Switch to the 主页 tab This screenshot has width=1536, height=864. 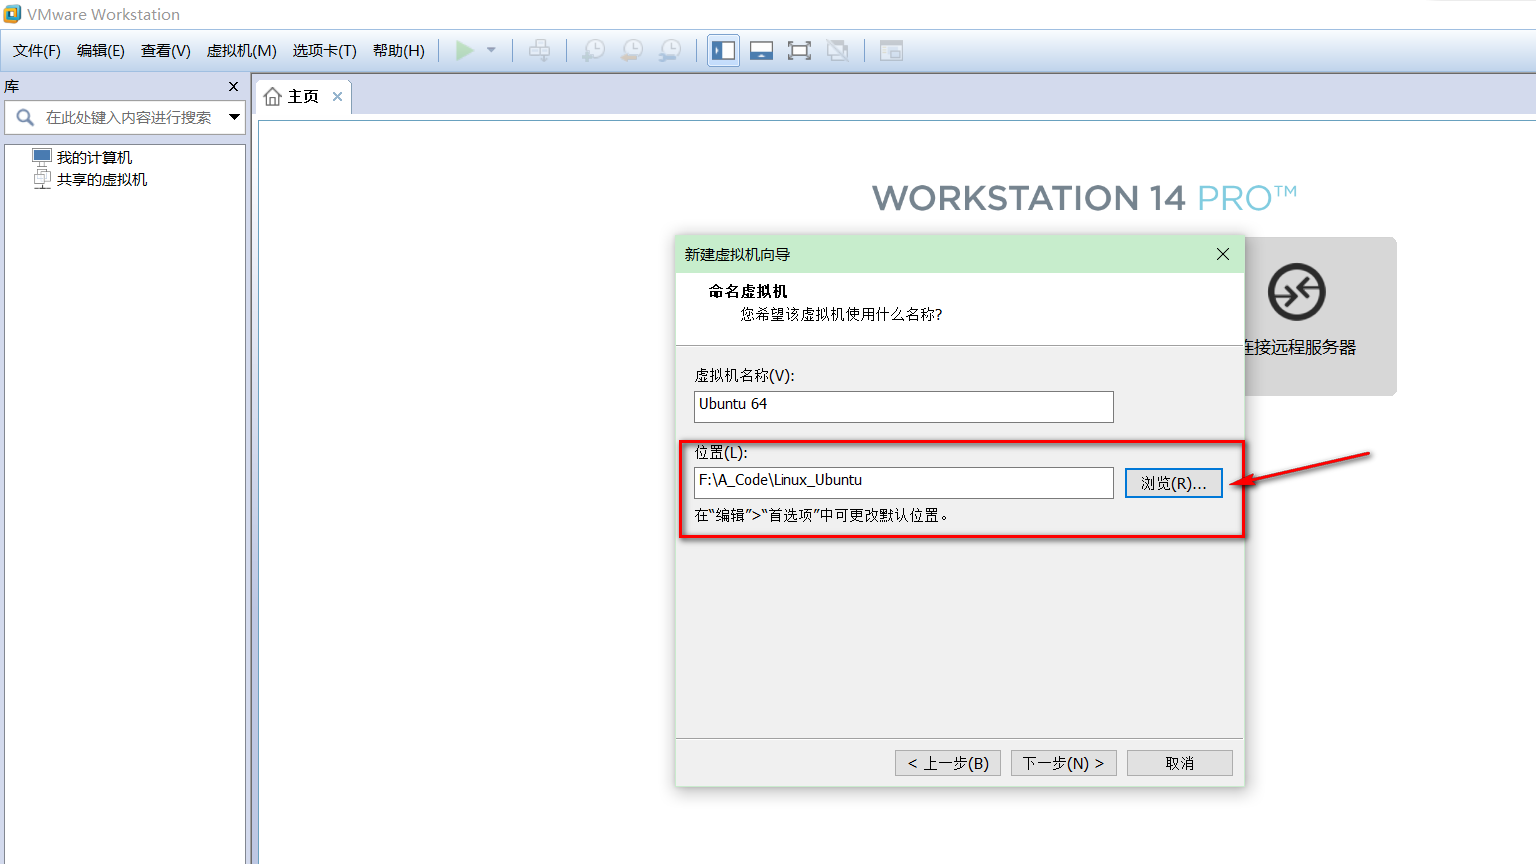[300, 95]
